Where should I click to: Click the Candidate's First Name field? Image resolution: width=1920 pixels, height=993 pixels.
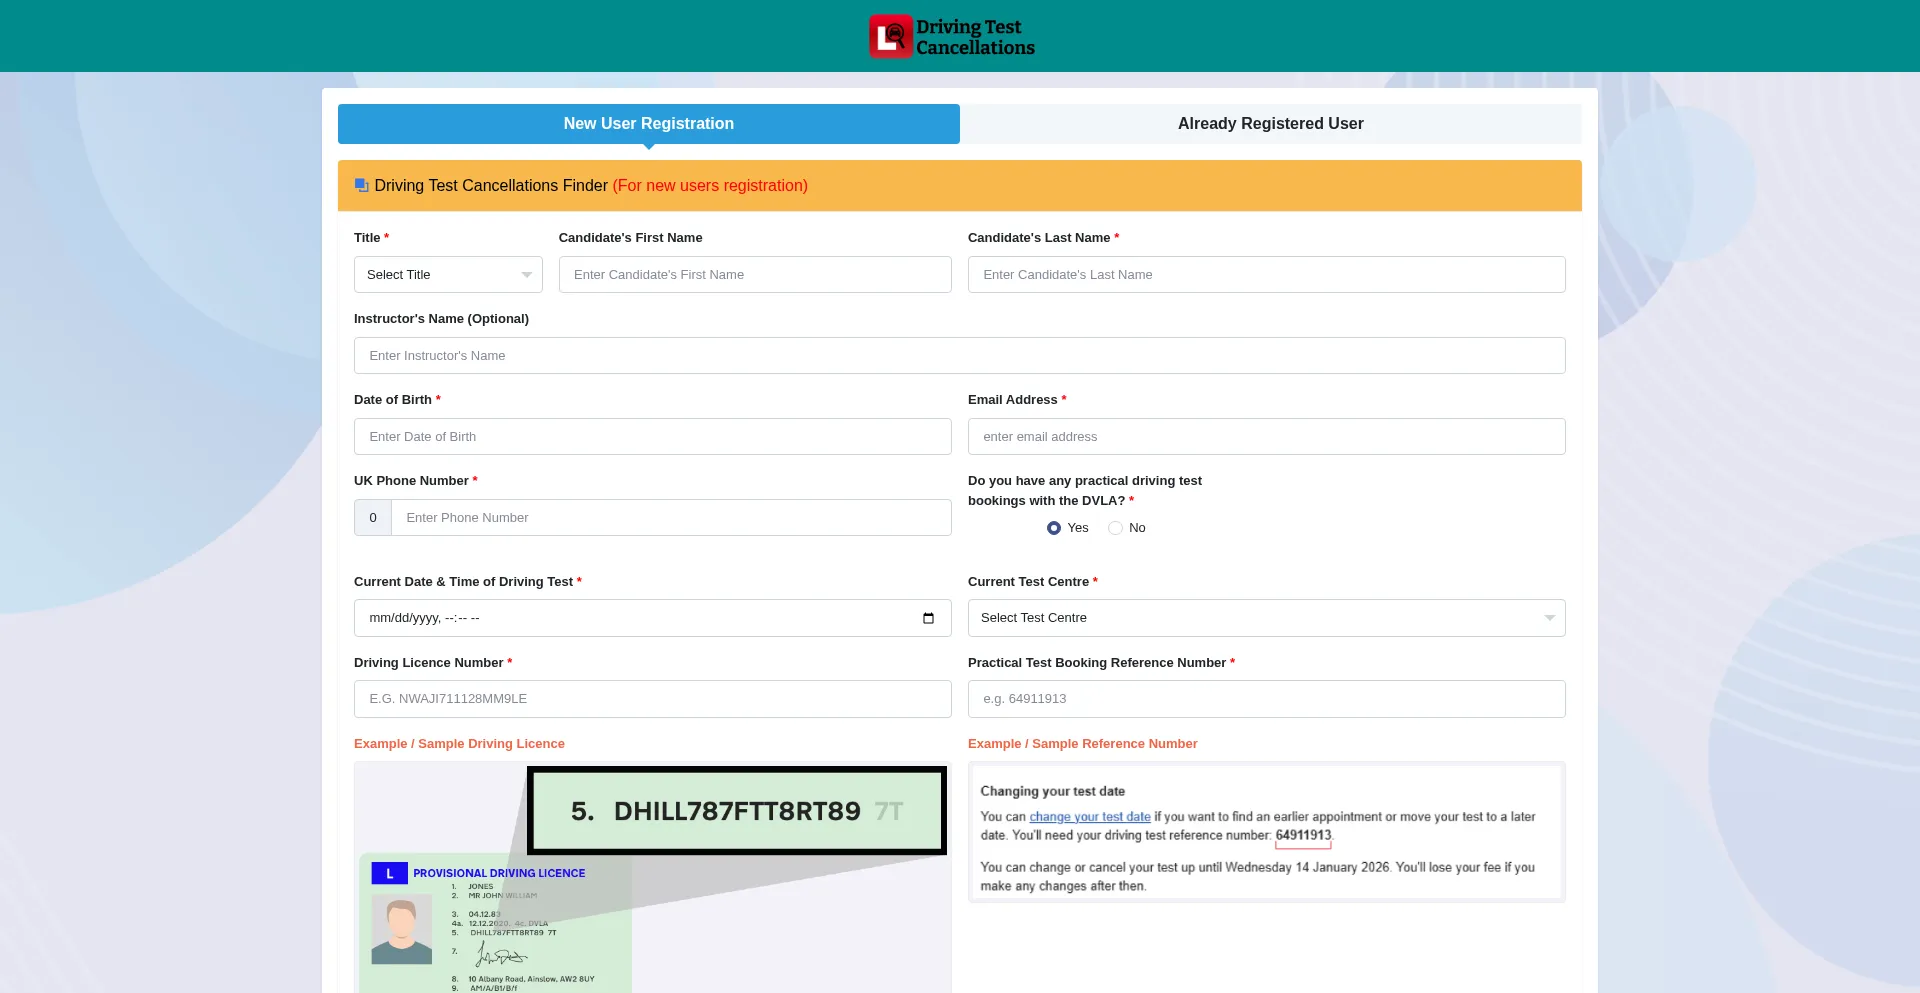coord(755,275)
